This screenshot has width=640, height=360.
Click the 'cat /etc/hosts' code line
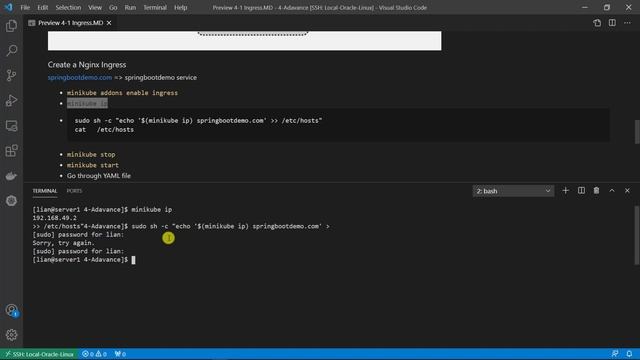[x=104, y=130]
